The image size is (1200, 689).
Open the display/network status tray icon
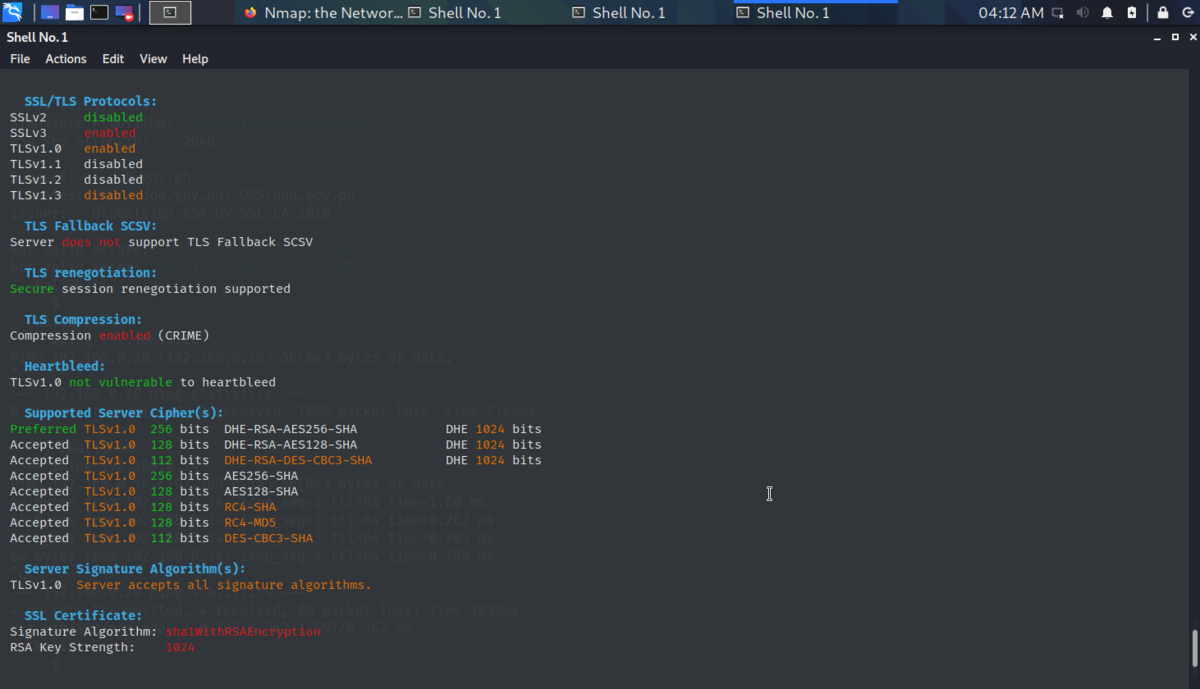(x=1059, y=13)
